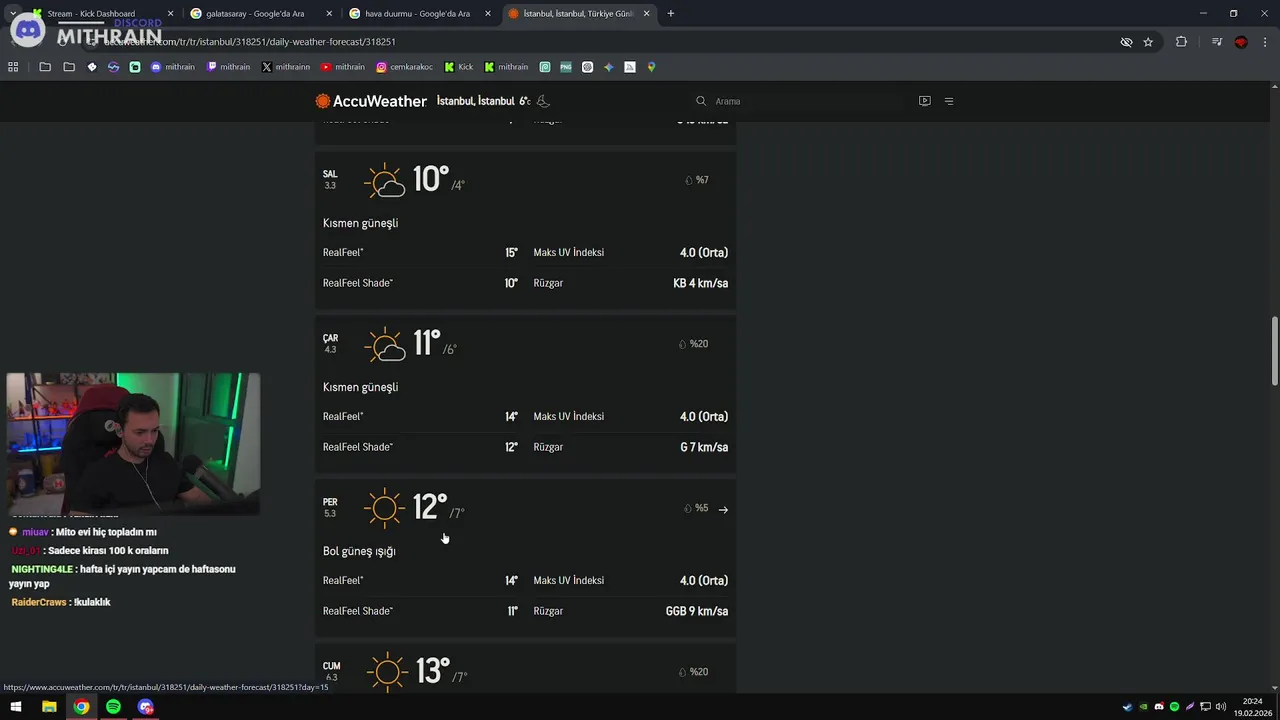The height and width of the screenshot is (720, 1280).
Task: Click the AccuWeather logo in the header
Action: [x=371, y=101]
